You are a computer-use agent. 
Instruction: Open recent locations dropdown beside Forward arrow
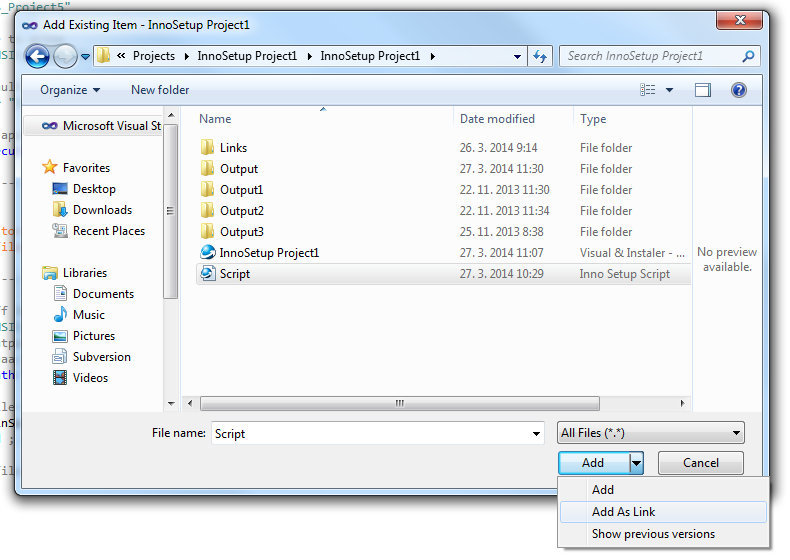86,56
